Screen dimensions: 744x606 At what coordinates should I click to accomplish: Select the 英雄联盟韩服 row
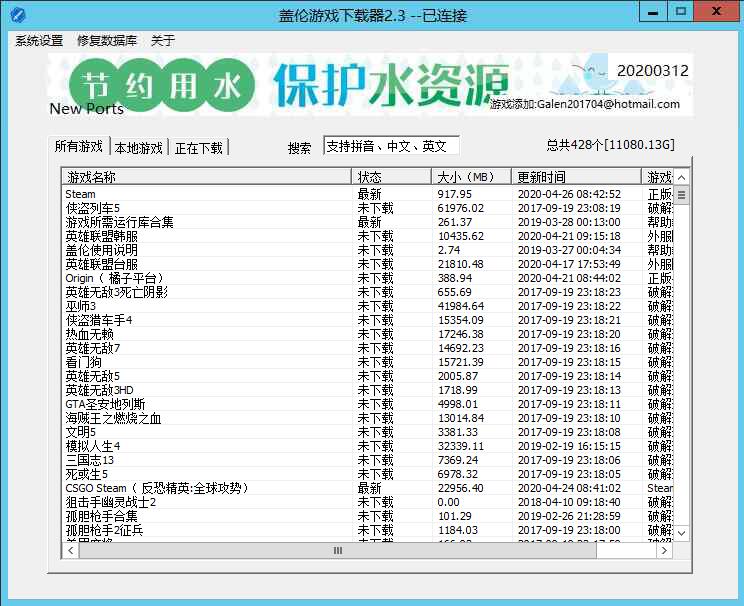pyautogui.click(x=368, y=236)
